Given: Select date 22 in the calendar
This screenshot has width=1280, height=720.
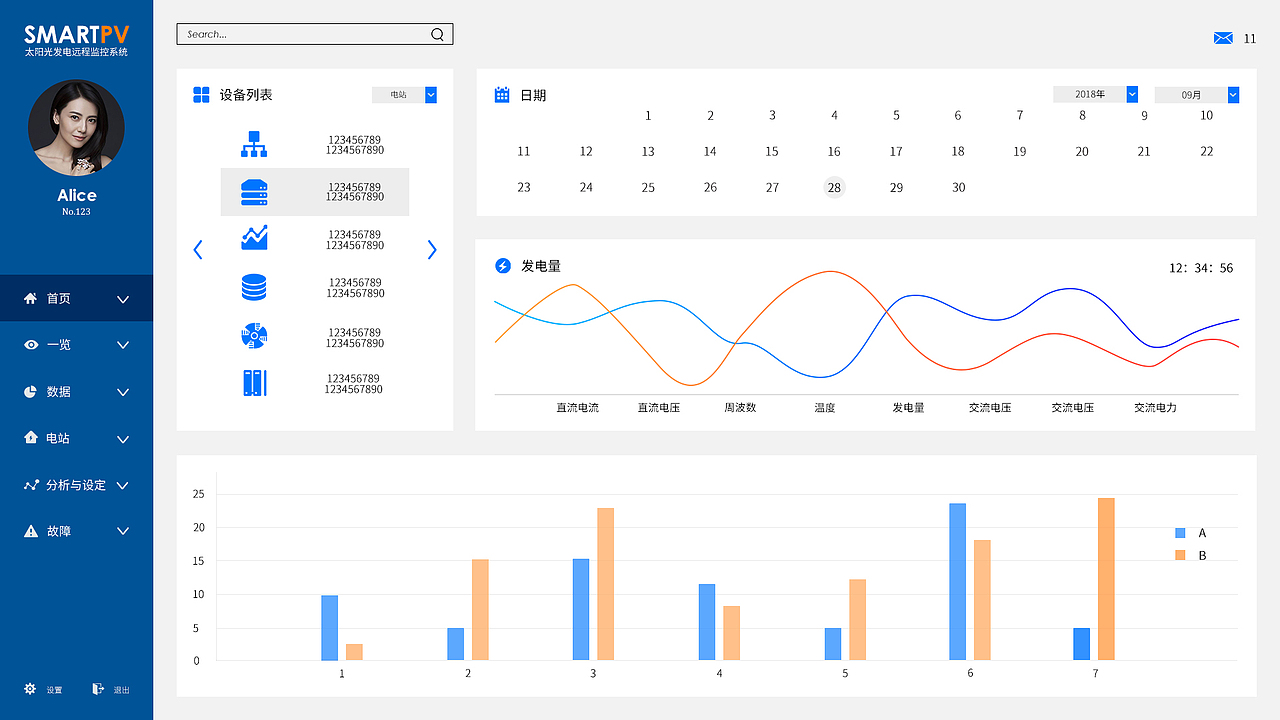Looking at the screenshot, I should [x=1207, y=152].
